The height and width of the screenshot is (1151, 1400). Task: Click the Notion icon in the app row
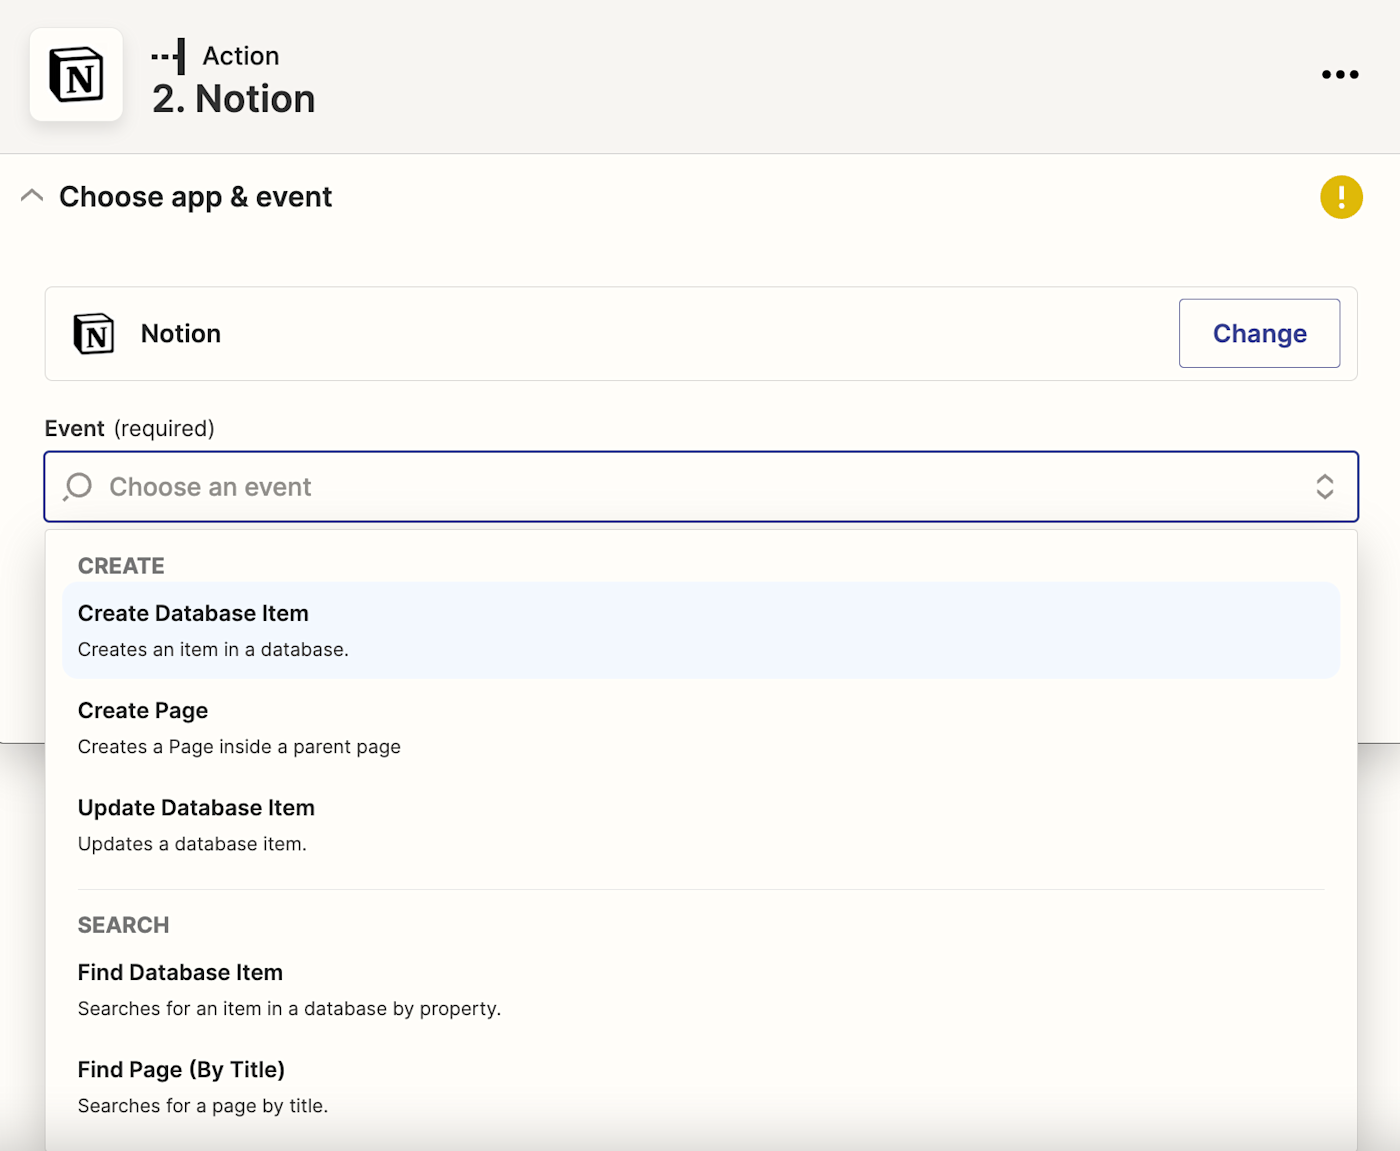[x=94, y=334]
